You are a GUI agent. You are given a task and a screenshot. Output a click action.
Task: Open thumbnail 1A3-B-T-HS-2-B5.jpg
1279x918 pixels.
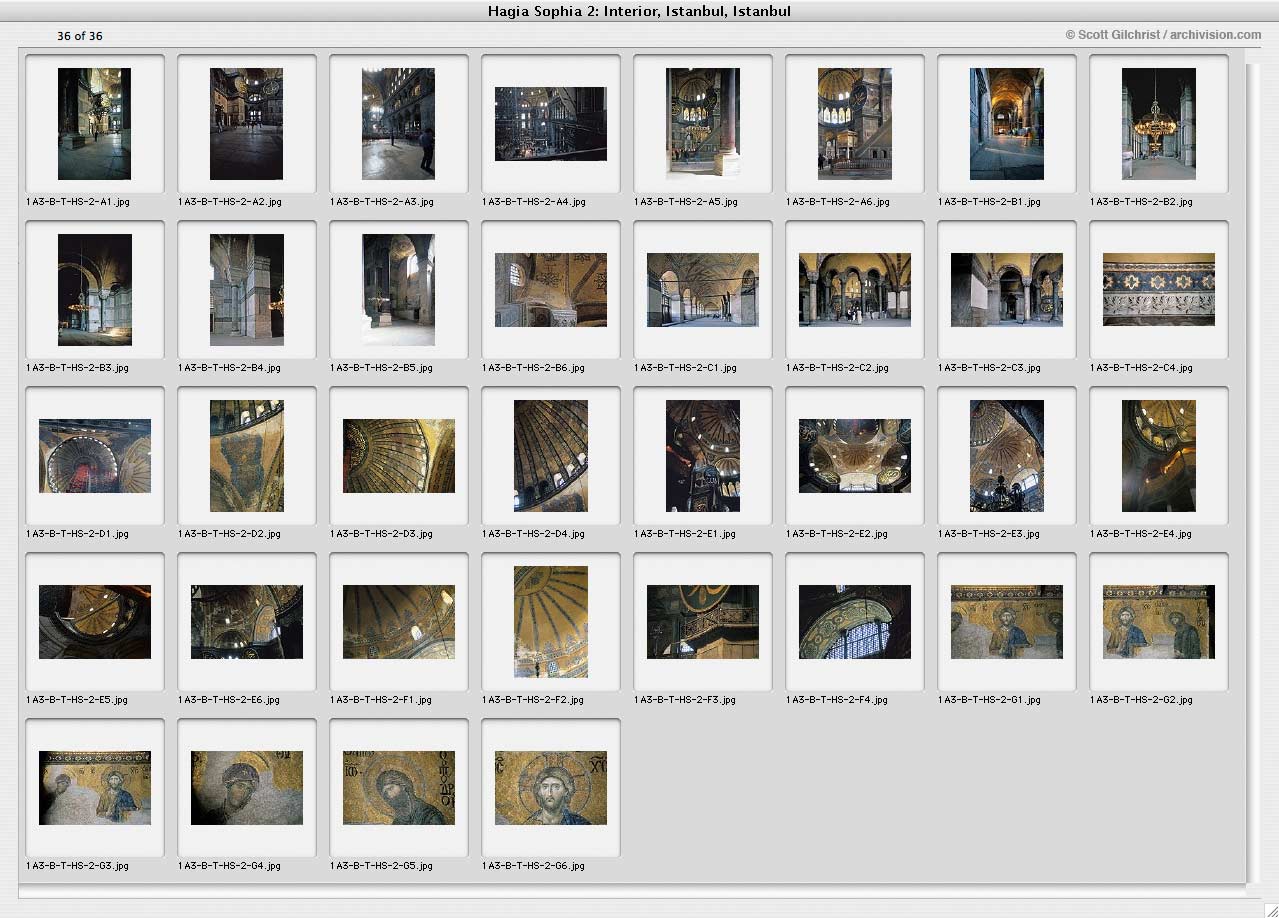[399, 290]
